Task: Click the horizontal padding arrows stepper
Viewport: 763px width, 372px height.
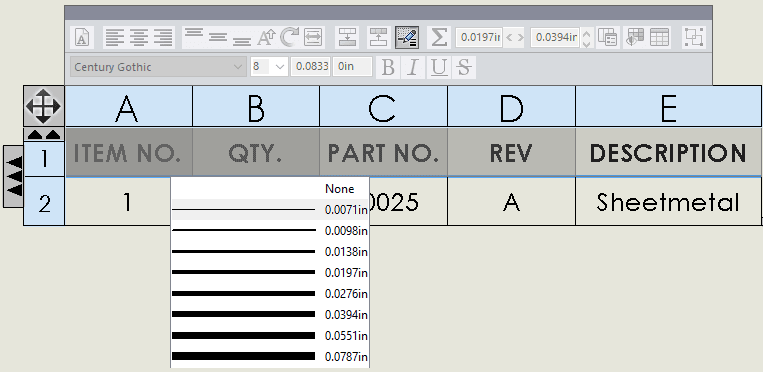Action: click(514, 37)
